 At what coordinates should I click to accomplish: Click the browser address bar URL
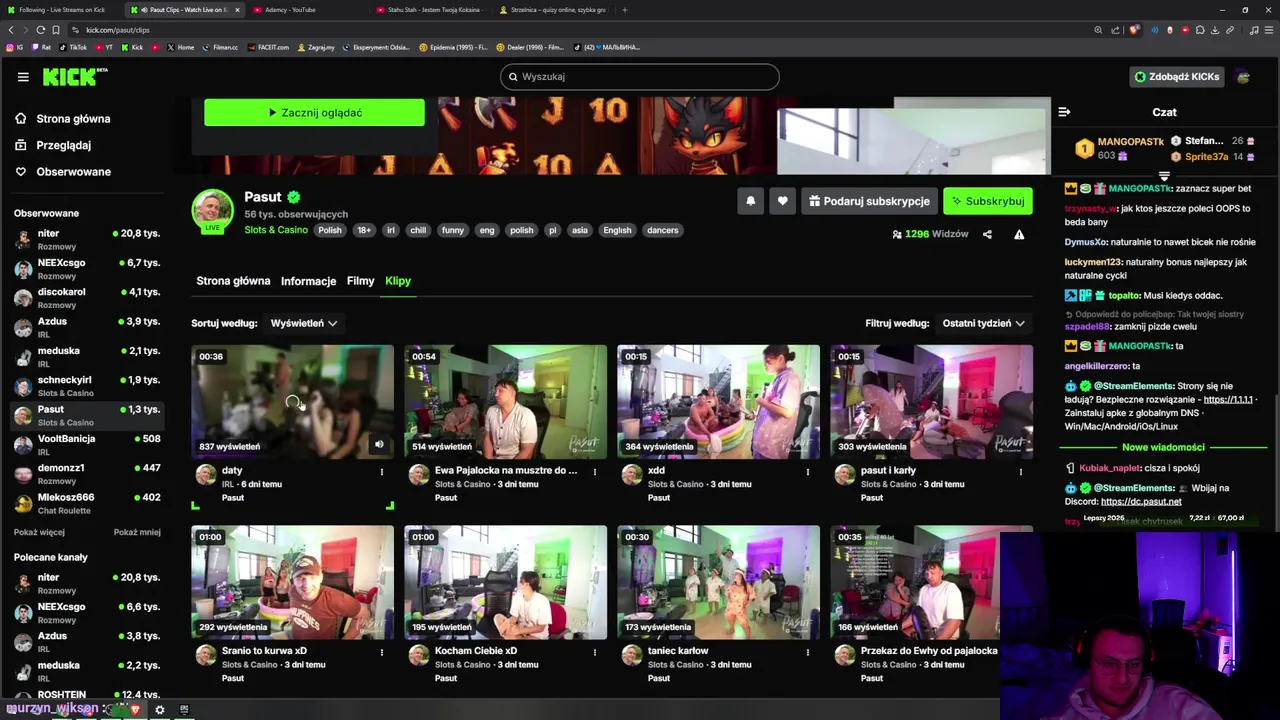coord(118,30)
